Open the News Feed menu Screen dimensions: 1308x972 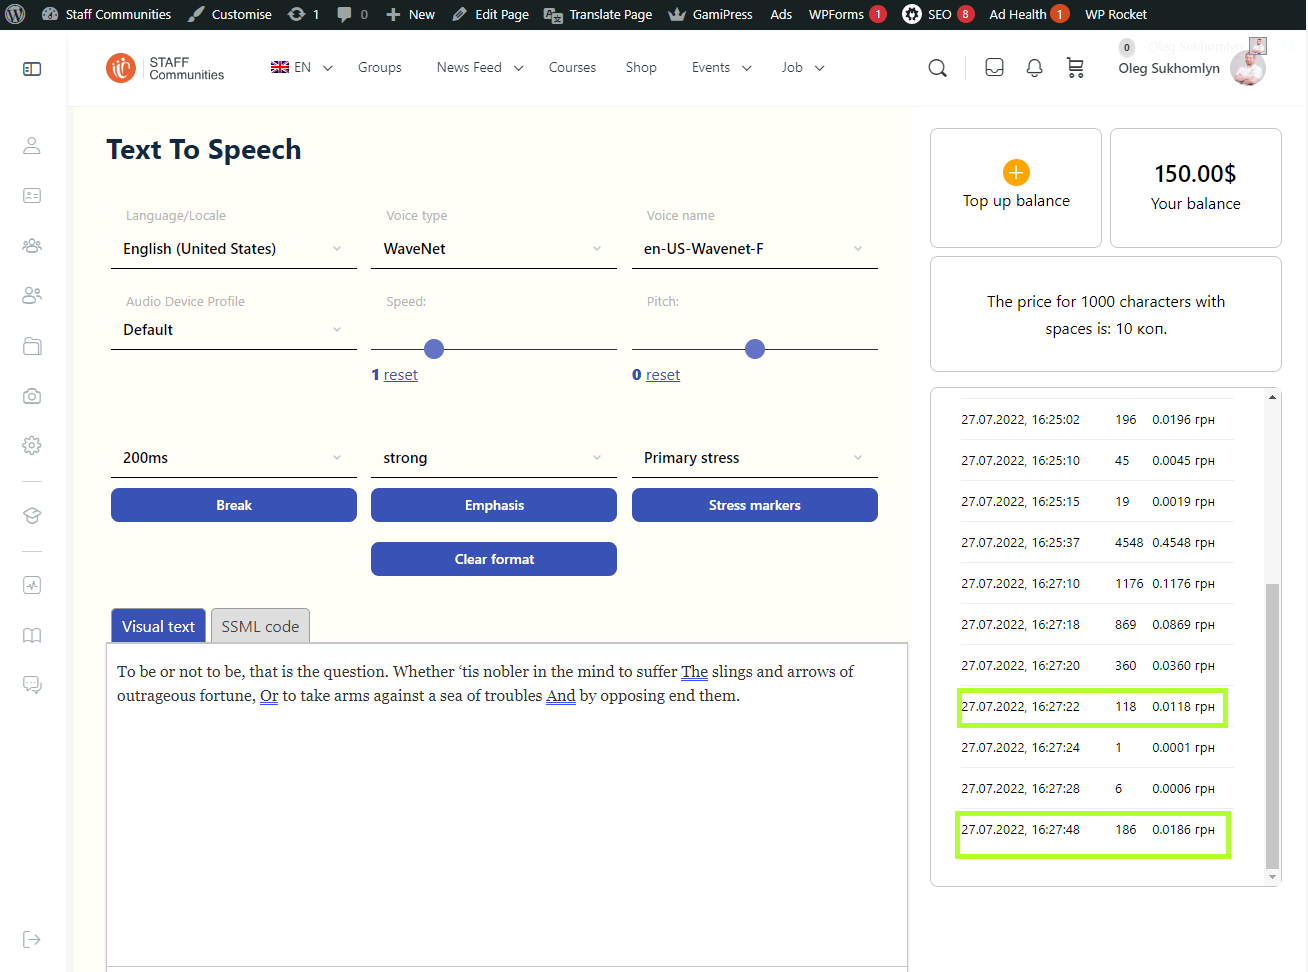[x=480, y=68]
